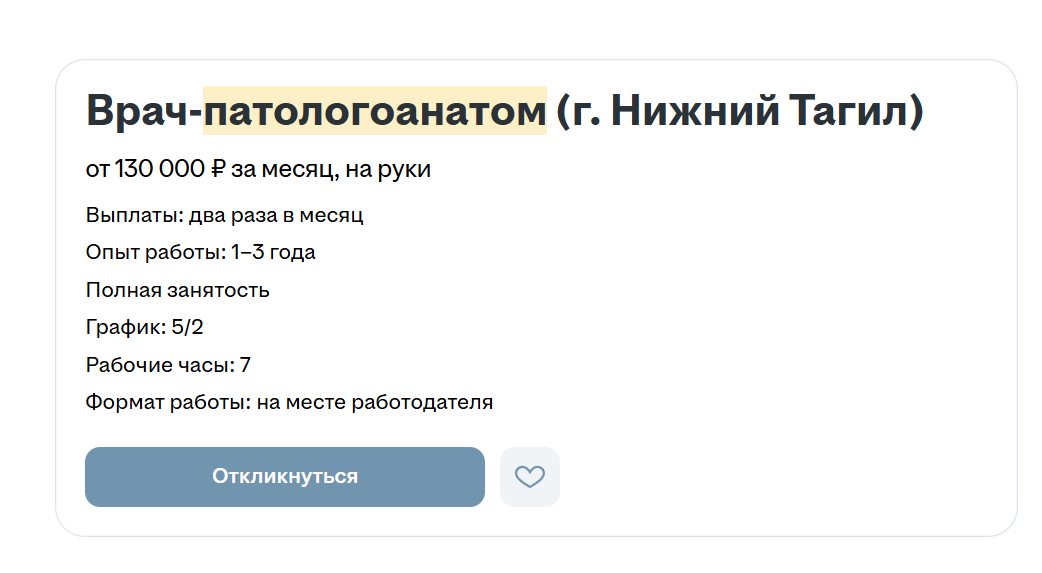Viewport: 1042px width, 573px height.
Task: Click the 'Опыт работы' label
Action: click(156, 253)
